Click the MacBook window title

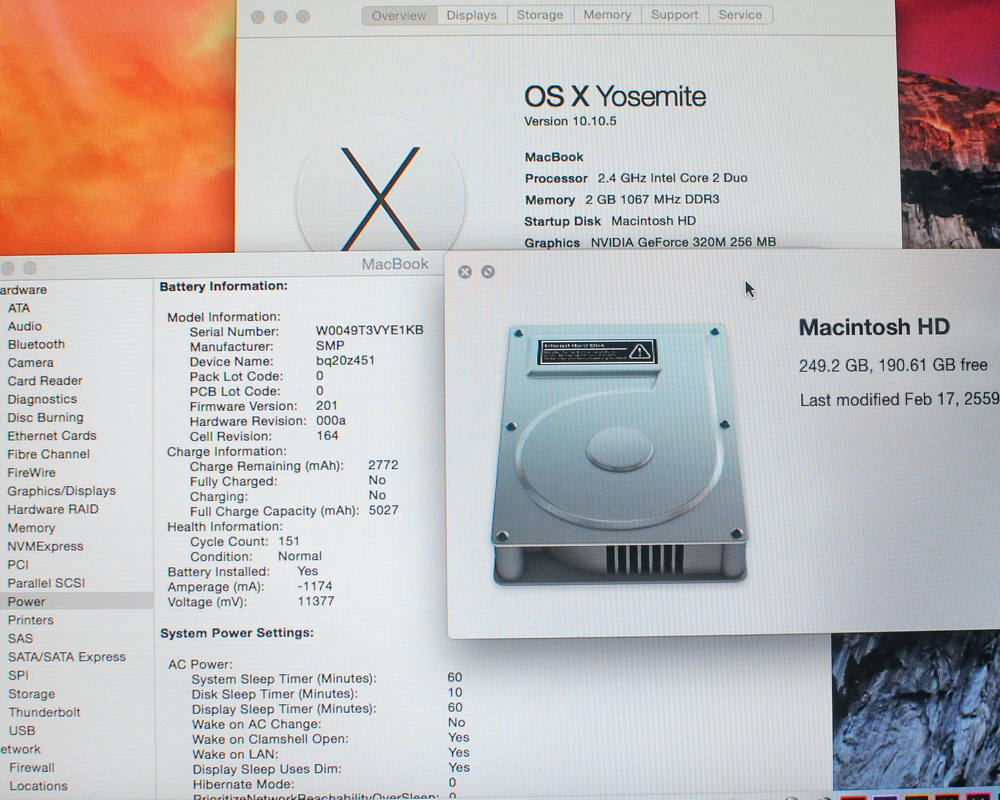point(395,264)
